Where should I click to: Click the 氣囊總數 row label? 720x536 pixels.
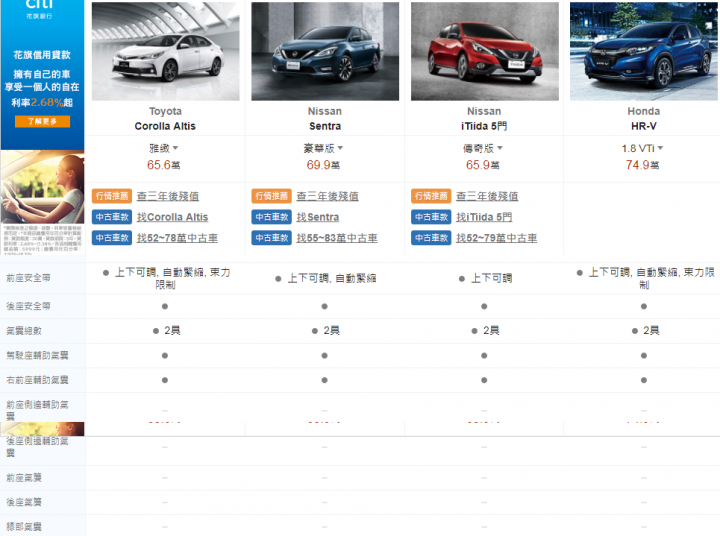click(23, 331)
